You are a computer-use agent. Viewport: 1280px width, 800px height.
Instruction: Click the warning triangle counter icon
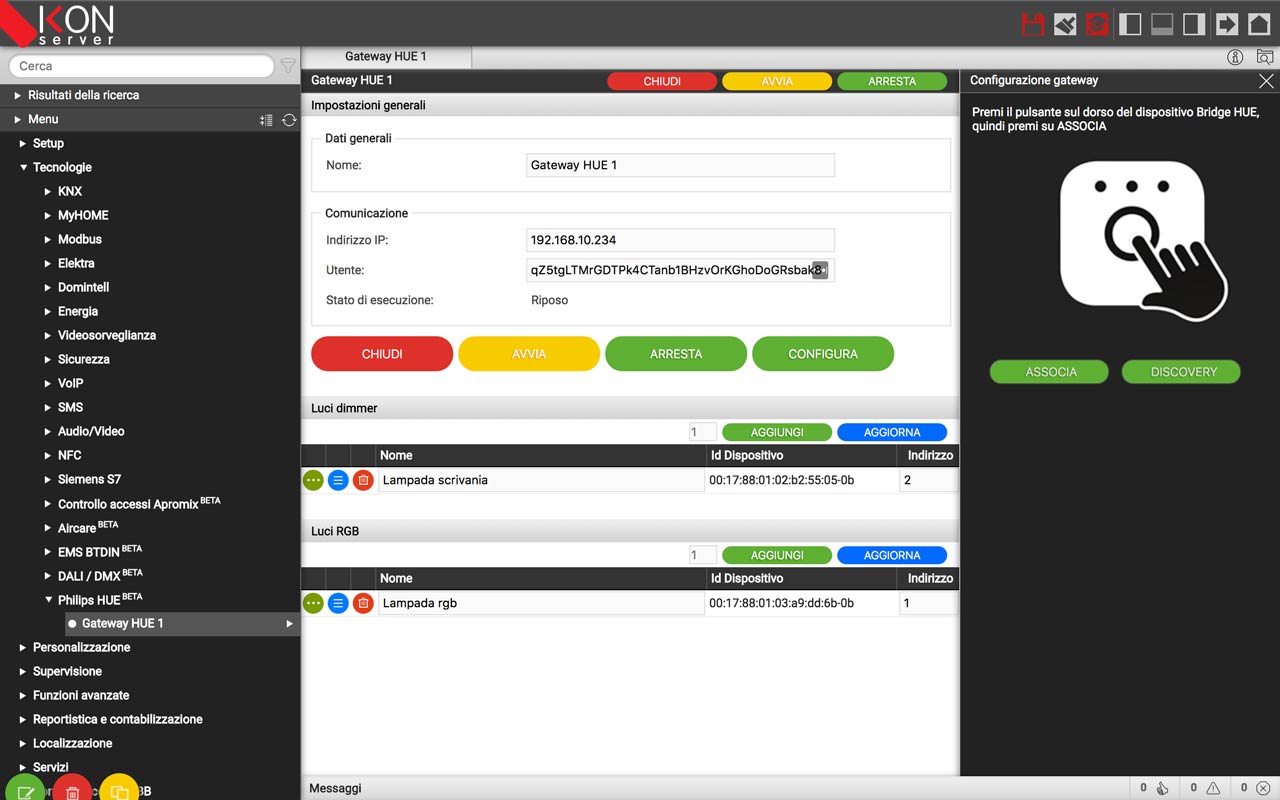tap(1213, 788)
